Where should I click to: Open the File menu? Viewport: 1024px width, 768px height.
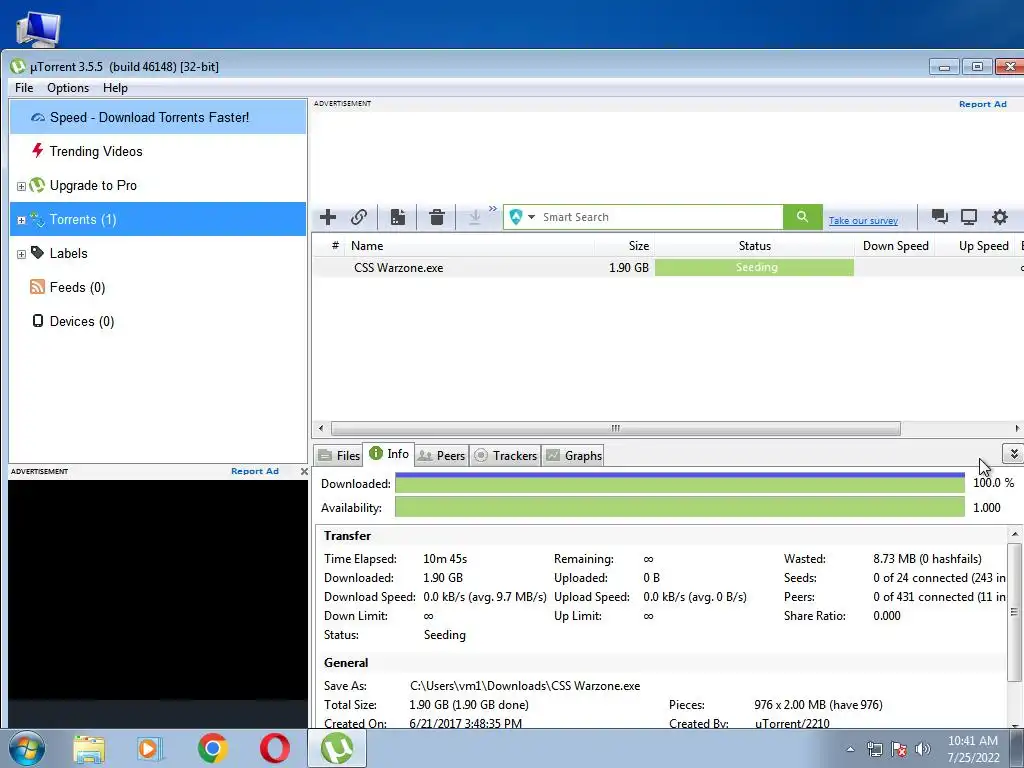click(24, 88)
